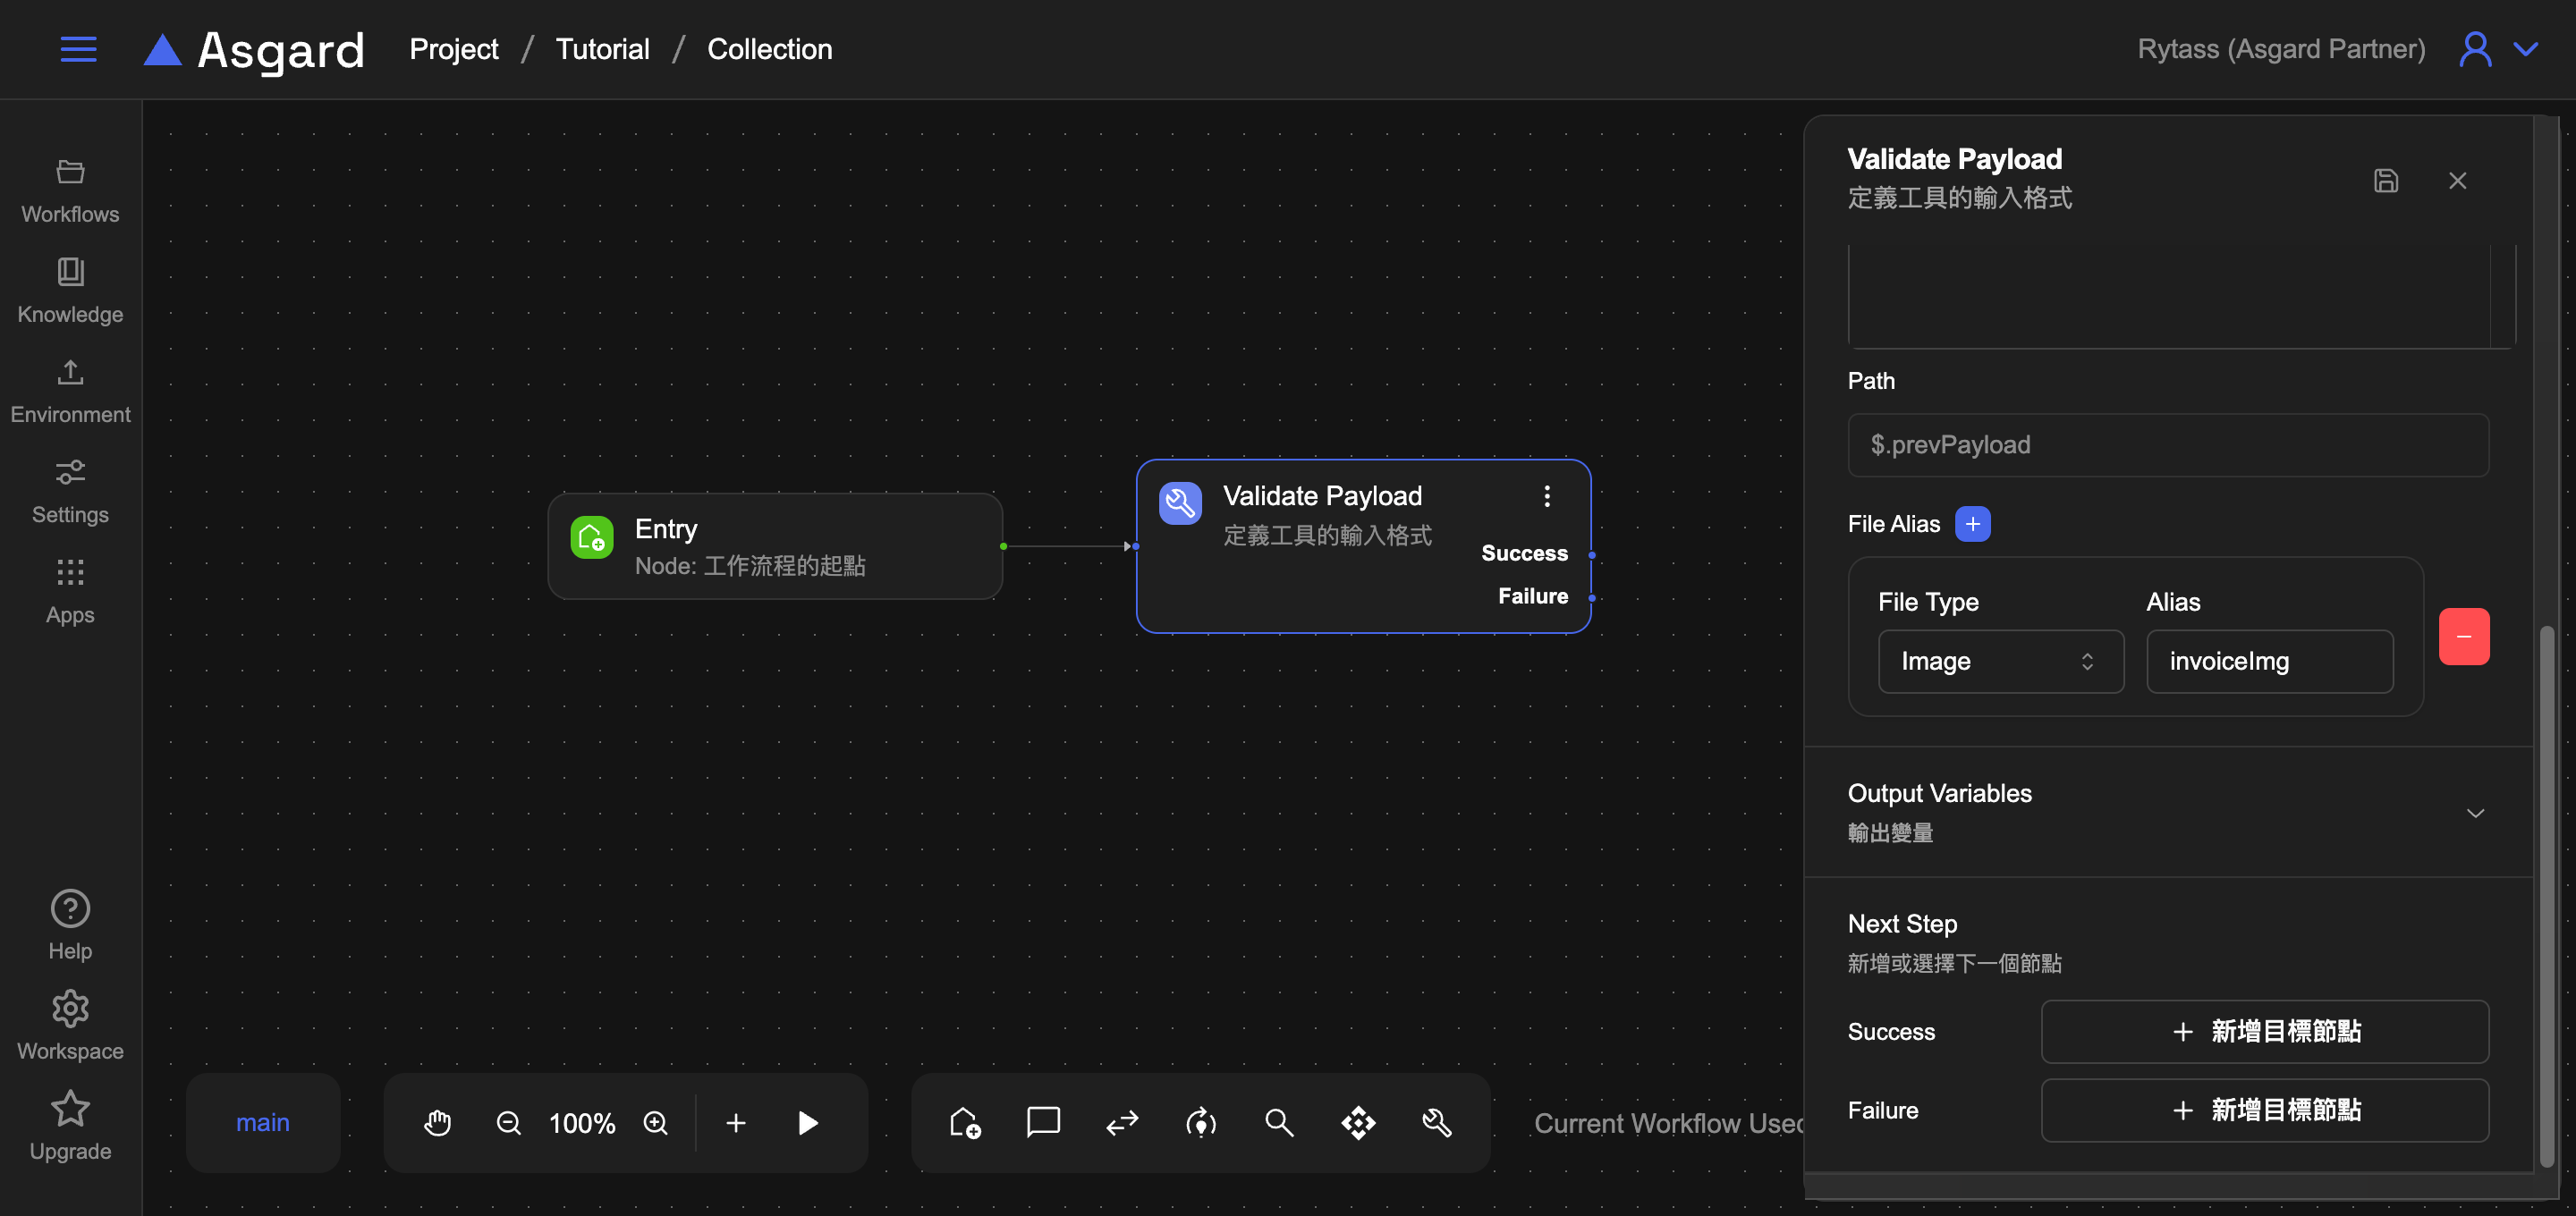This screenshot has height=1216, width=2576.
Task: Expand the Output Variables section
Action: [2474, 812]
